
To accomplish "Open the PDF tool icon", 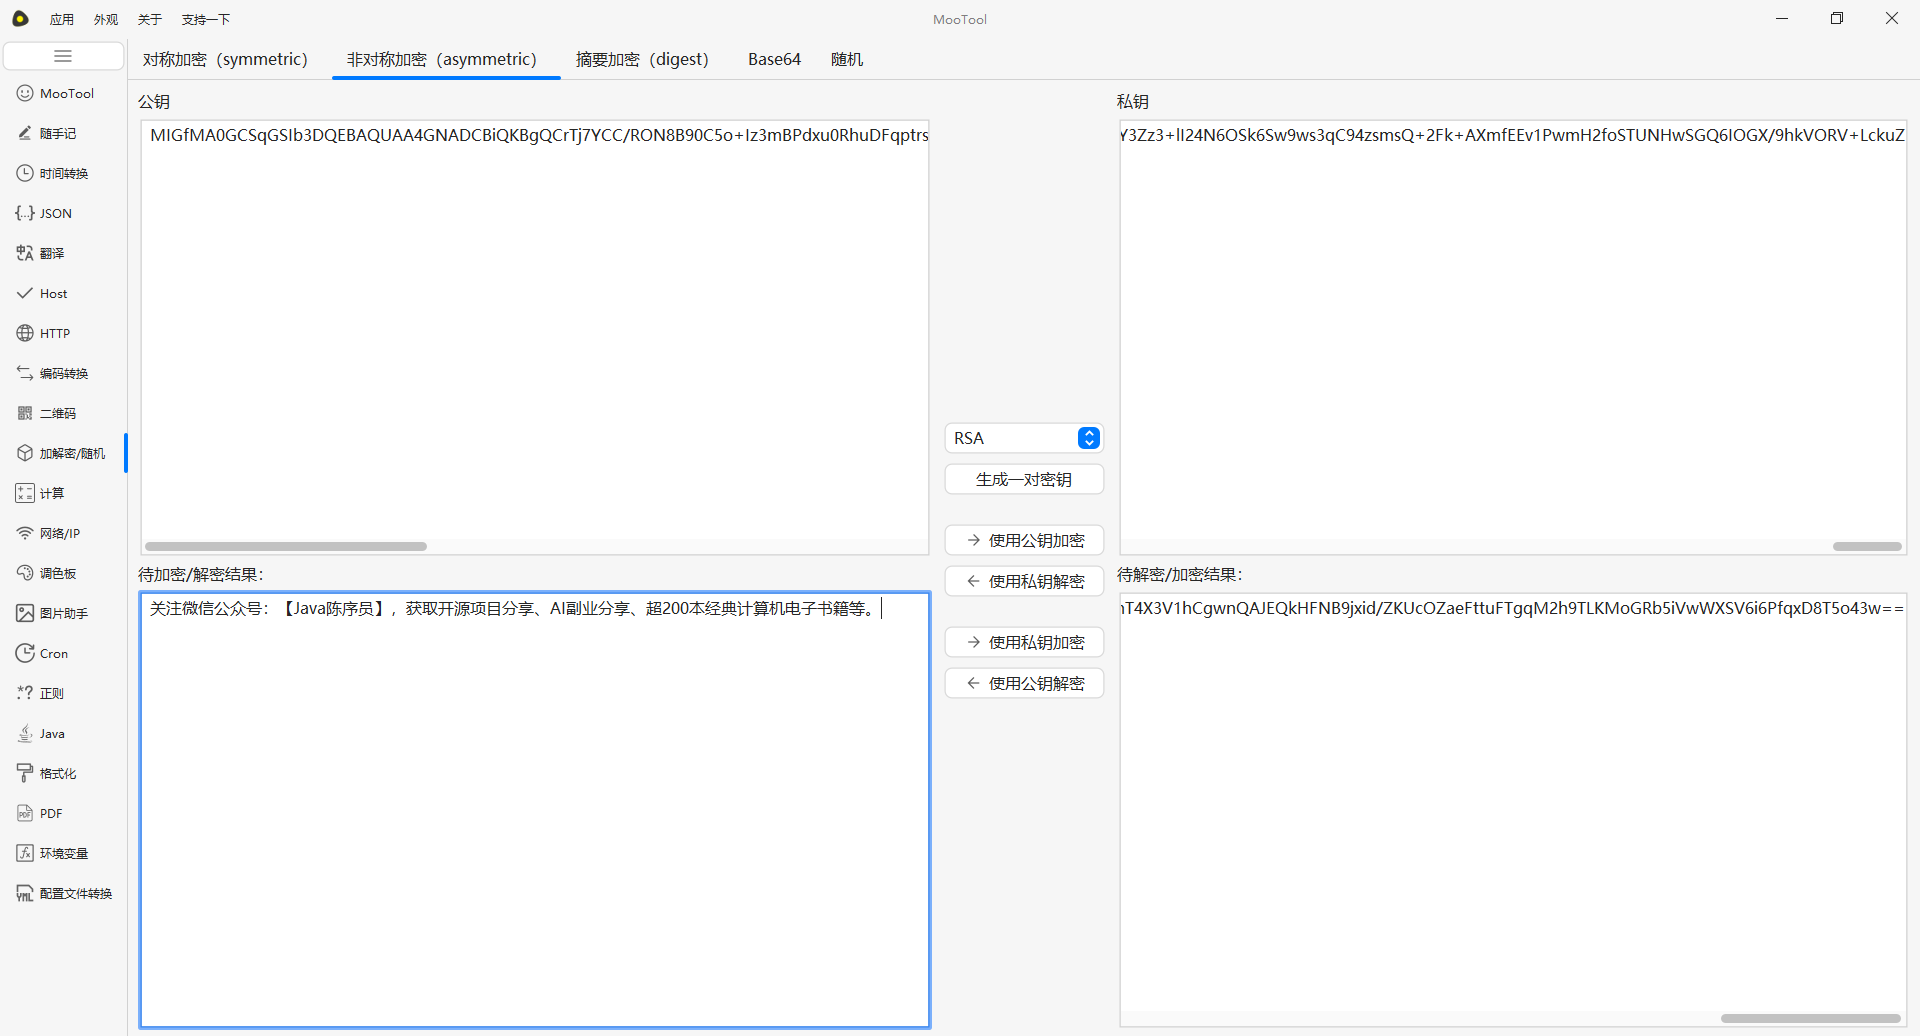I will tap(25, 813).
